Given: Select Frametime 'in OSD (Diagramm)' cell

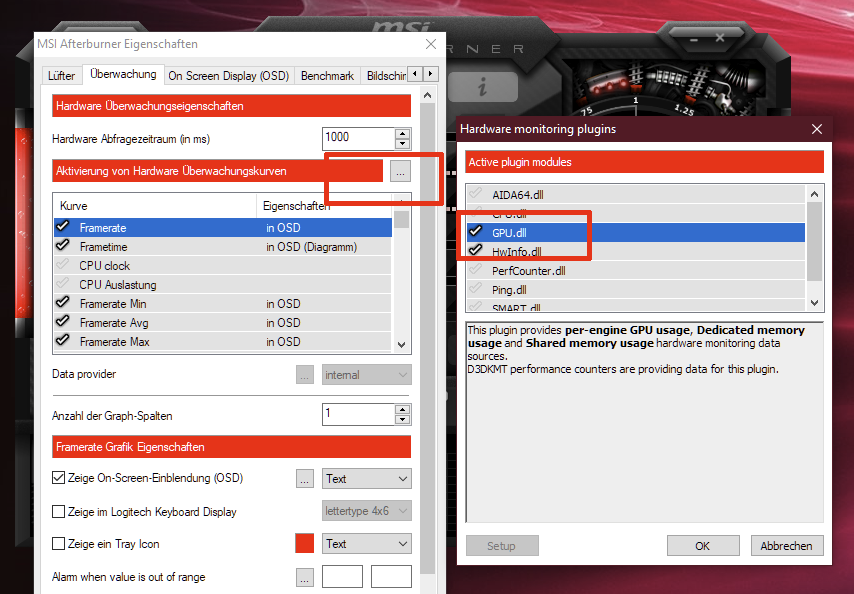Looking at the screenshot, I should (x=312, y=247).
